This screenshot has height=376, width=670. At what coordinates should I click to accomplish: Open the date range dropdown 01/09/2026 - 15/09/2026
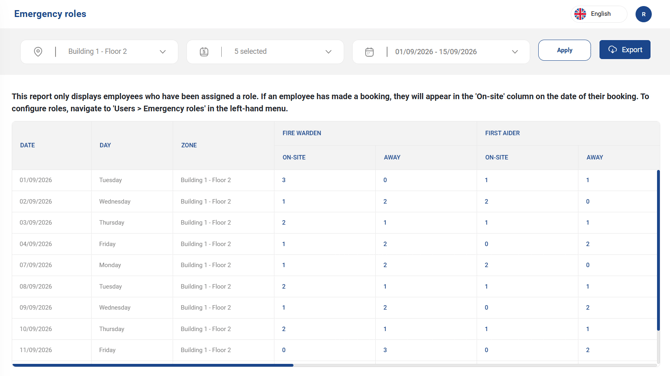tap(441, 52)
